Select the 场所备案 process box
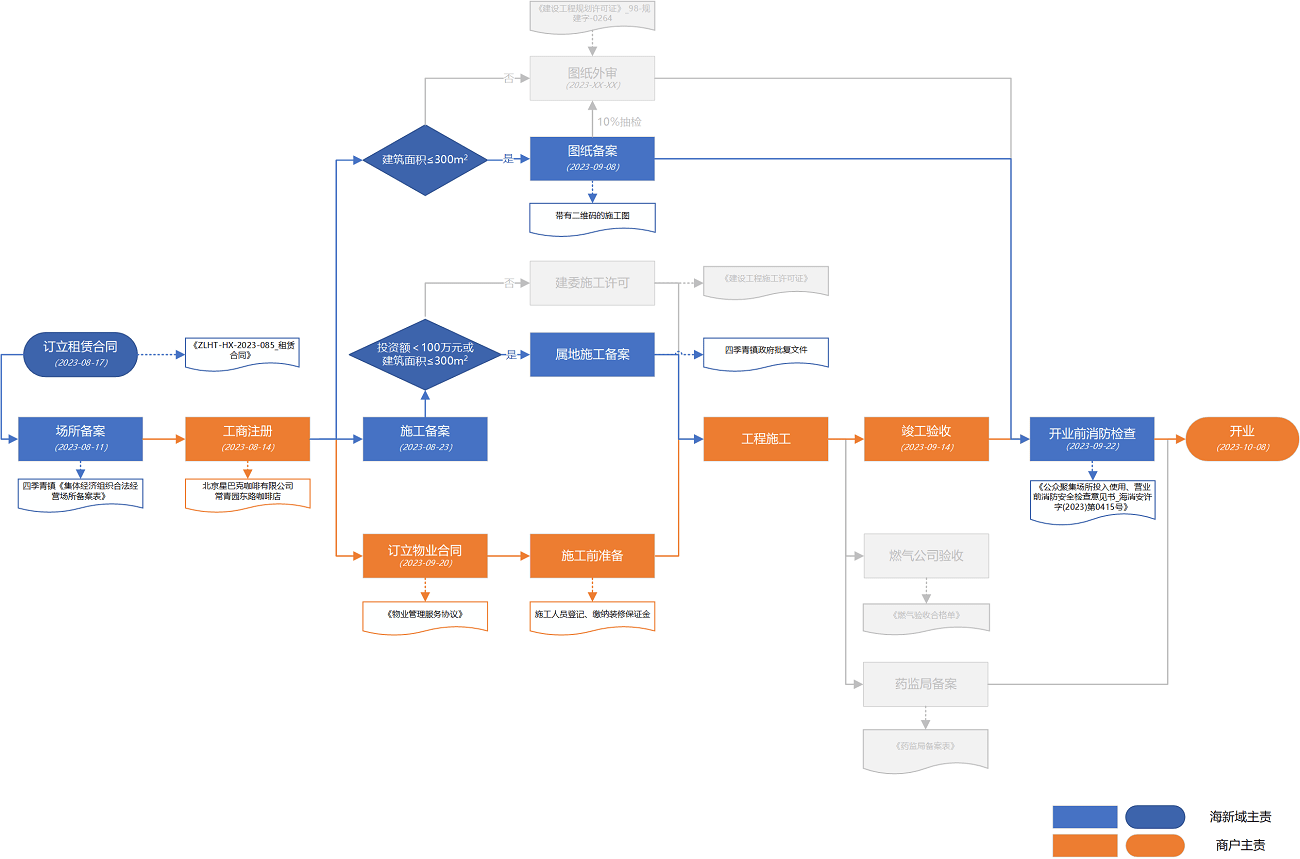This screenshot has width=1300, height=859. click(80, 439)
